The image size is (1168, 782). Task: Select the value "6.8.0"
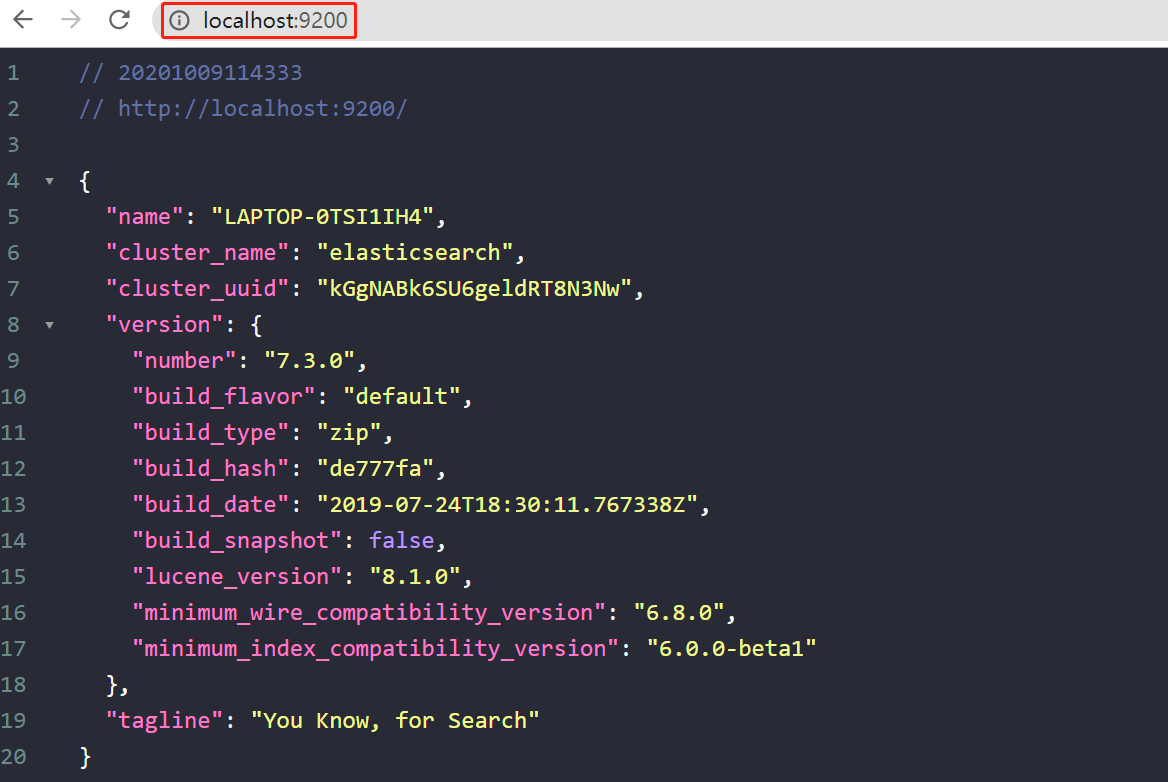[679, 613]
